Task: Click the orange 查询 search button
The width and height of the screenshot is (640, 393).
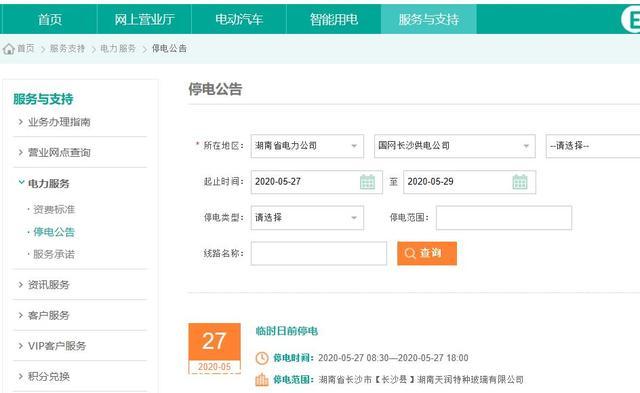Action: tap(427, 253)
